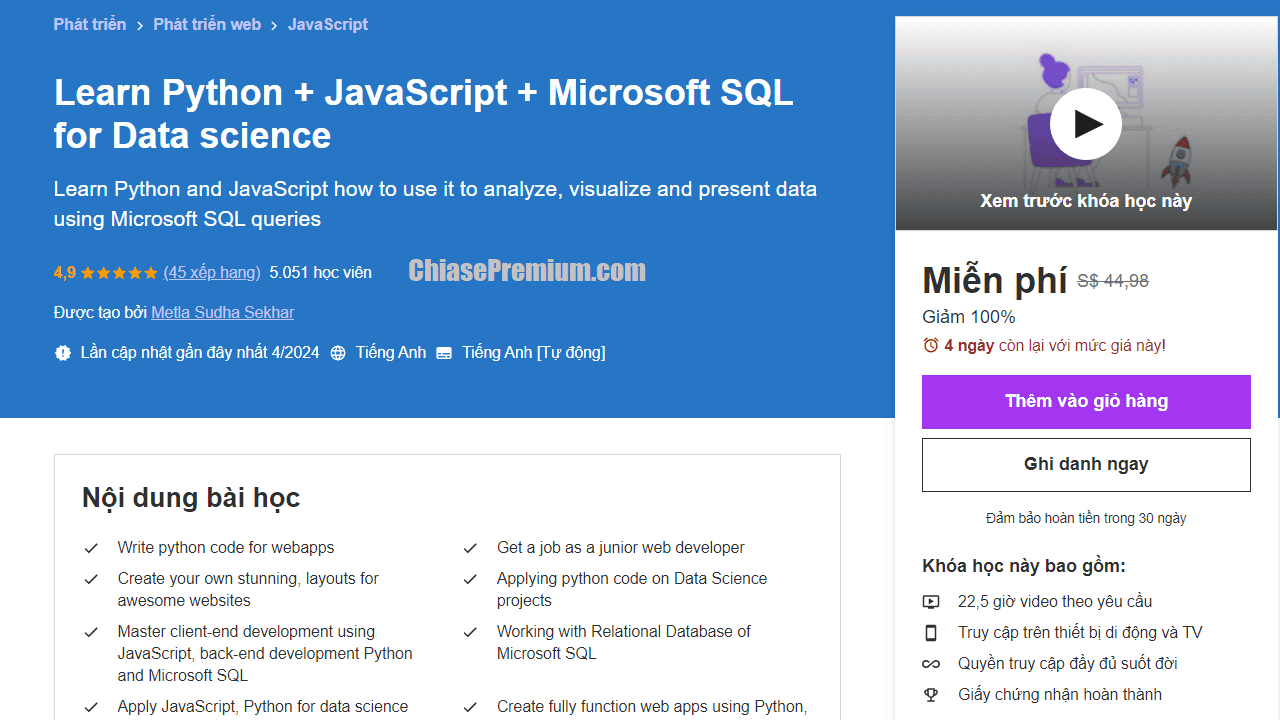Click Ghi danh ngay button

pos(1086,464)
